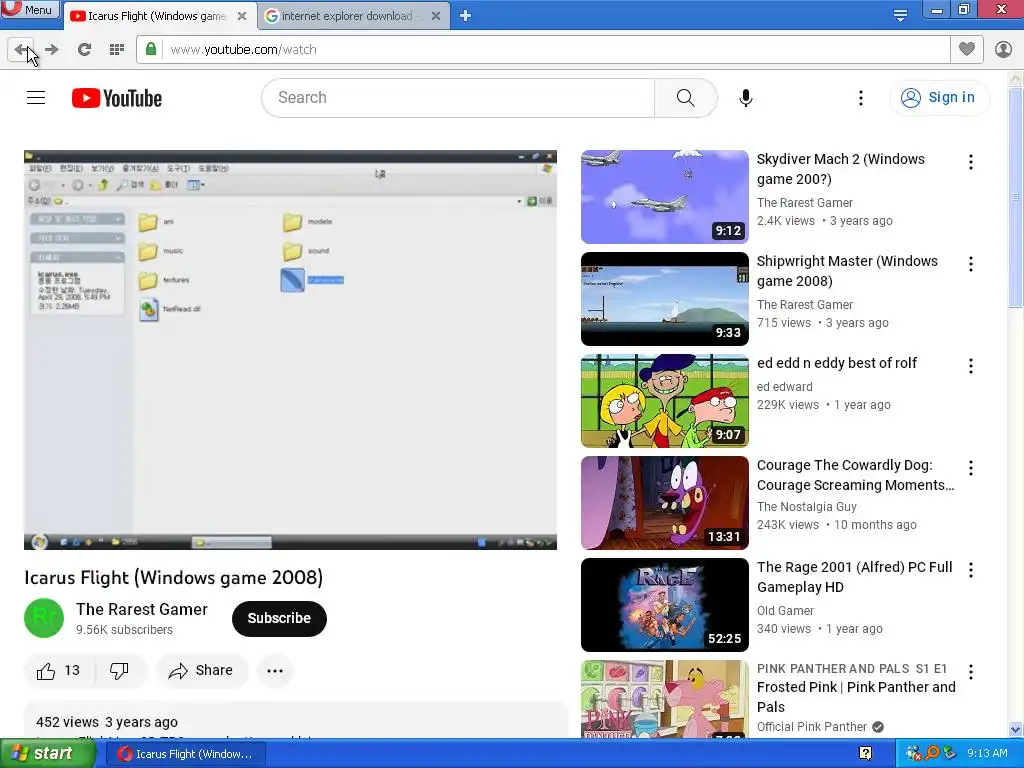Open the tab list menu icon

900,16
